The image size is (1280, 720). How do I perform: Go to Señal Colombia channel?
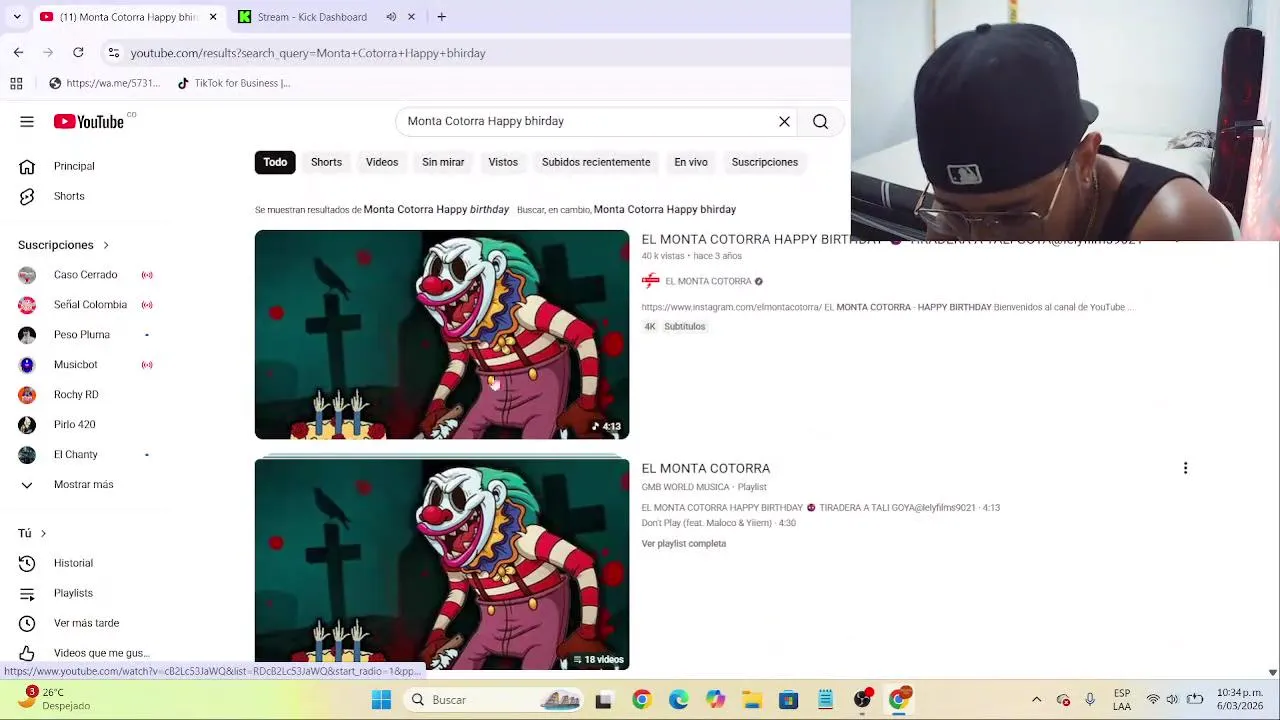90,305
